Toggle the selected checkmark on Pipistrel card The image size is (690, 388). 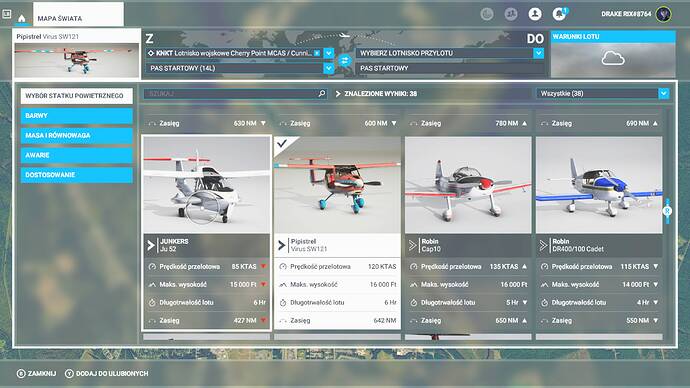[282, 143]
